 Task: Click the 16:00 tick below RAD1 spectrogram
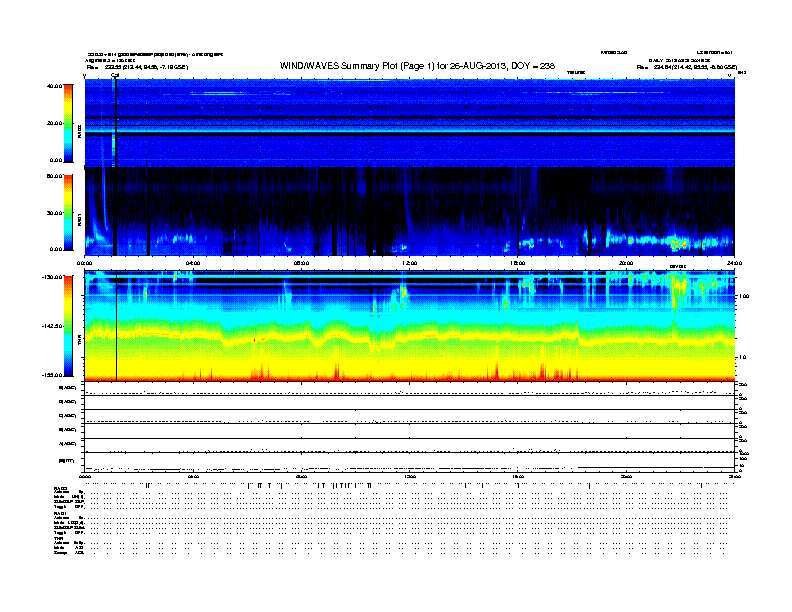518,263
